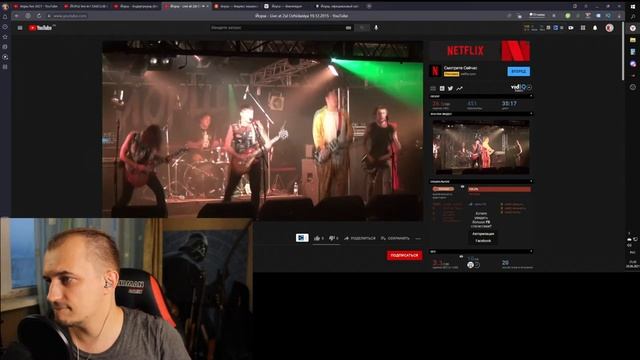Open the vidIQ Facebook square icon
Image resolution: width=640 pixels, height=360 pixels.
tap(442, 88)
